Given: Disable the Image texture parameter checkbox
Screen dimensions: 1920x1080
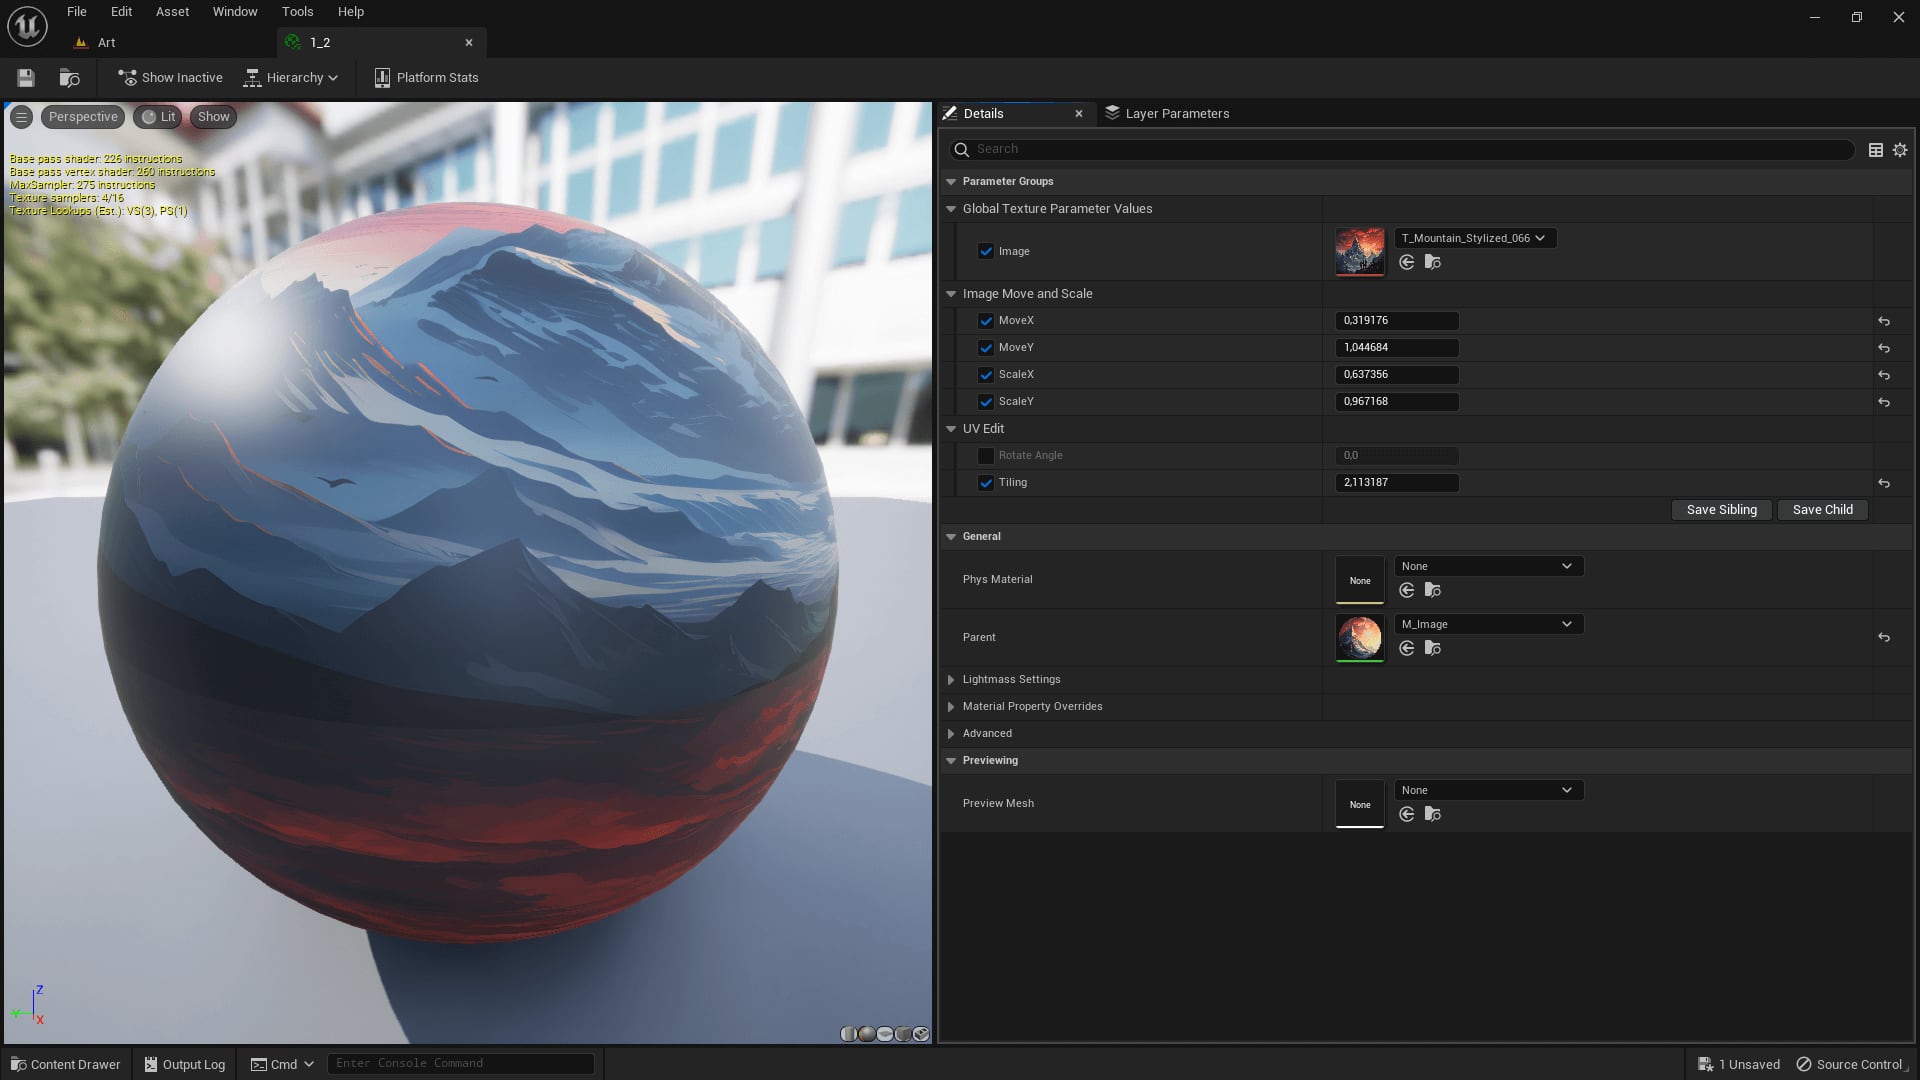Looking at the screenshot, I should tap(986, 251).
